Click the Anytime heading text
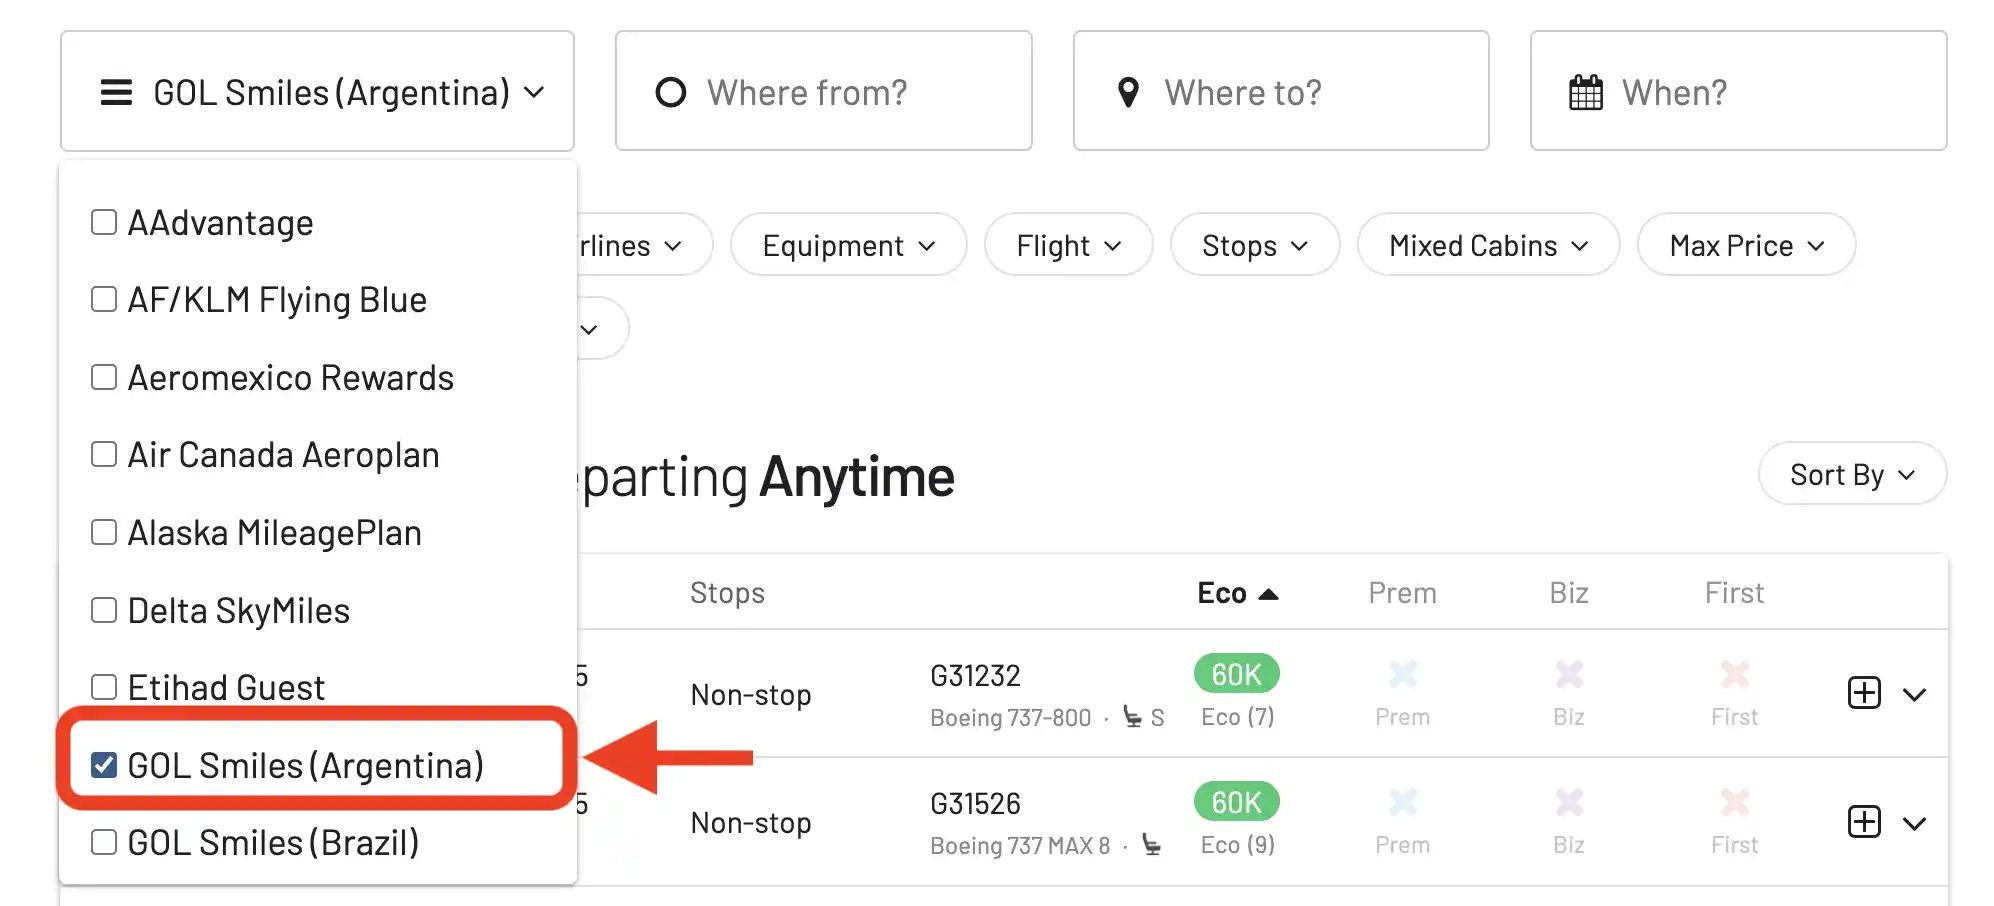This screenshot has height=906, width=1994. coord(857,477)
